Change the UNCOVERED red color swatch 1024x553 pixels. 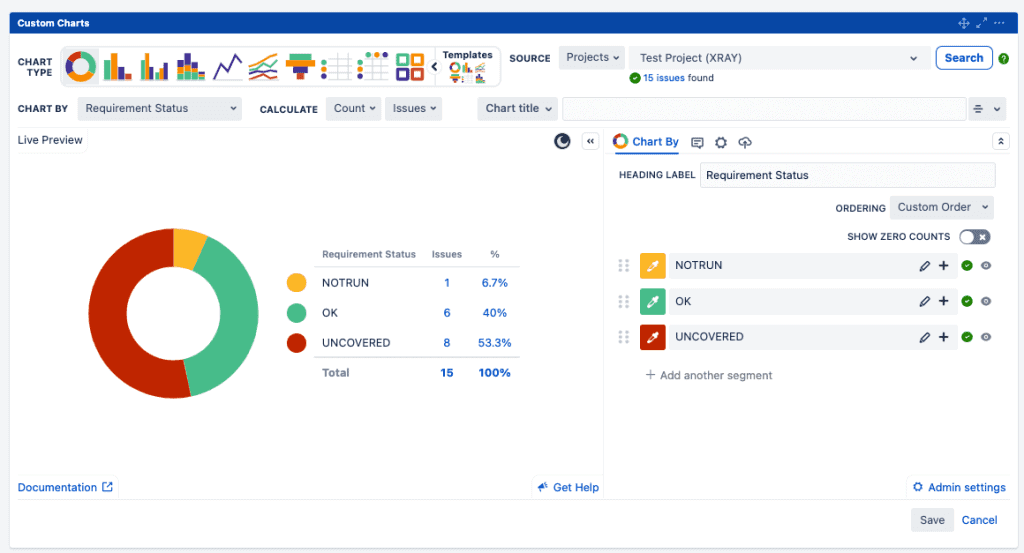(x=652, y=337)
